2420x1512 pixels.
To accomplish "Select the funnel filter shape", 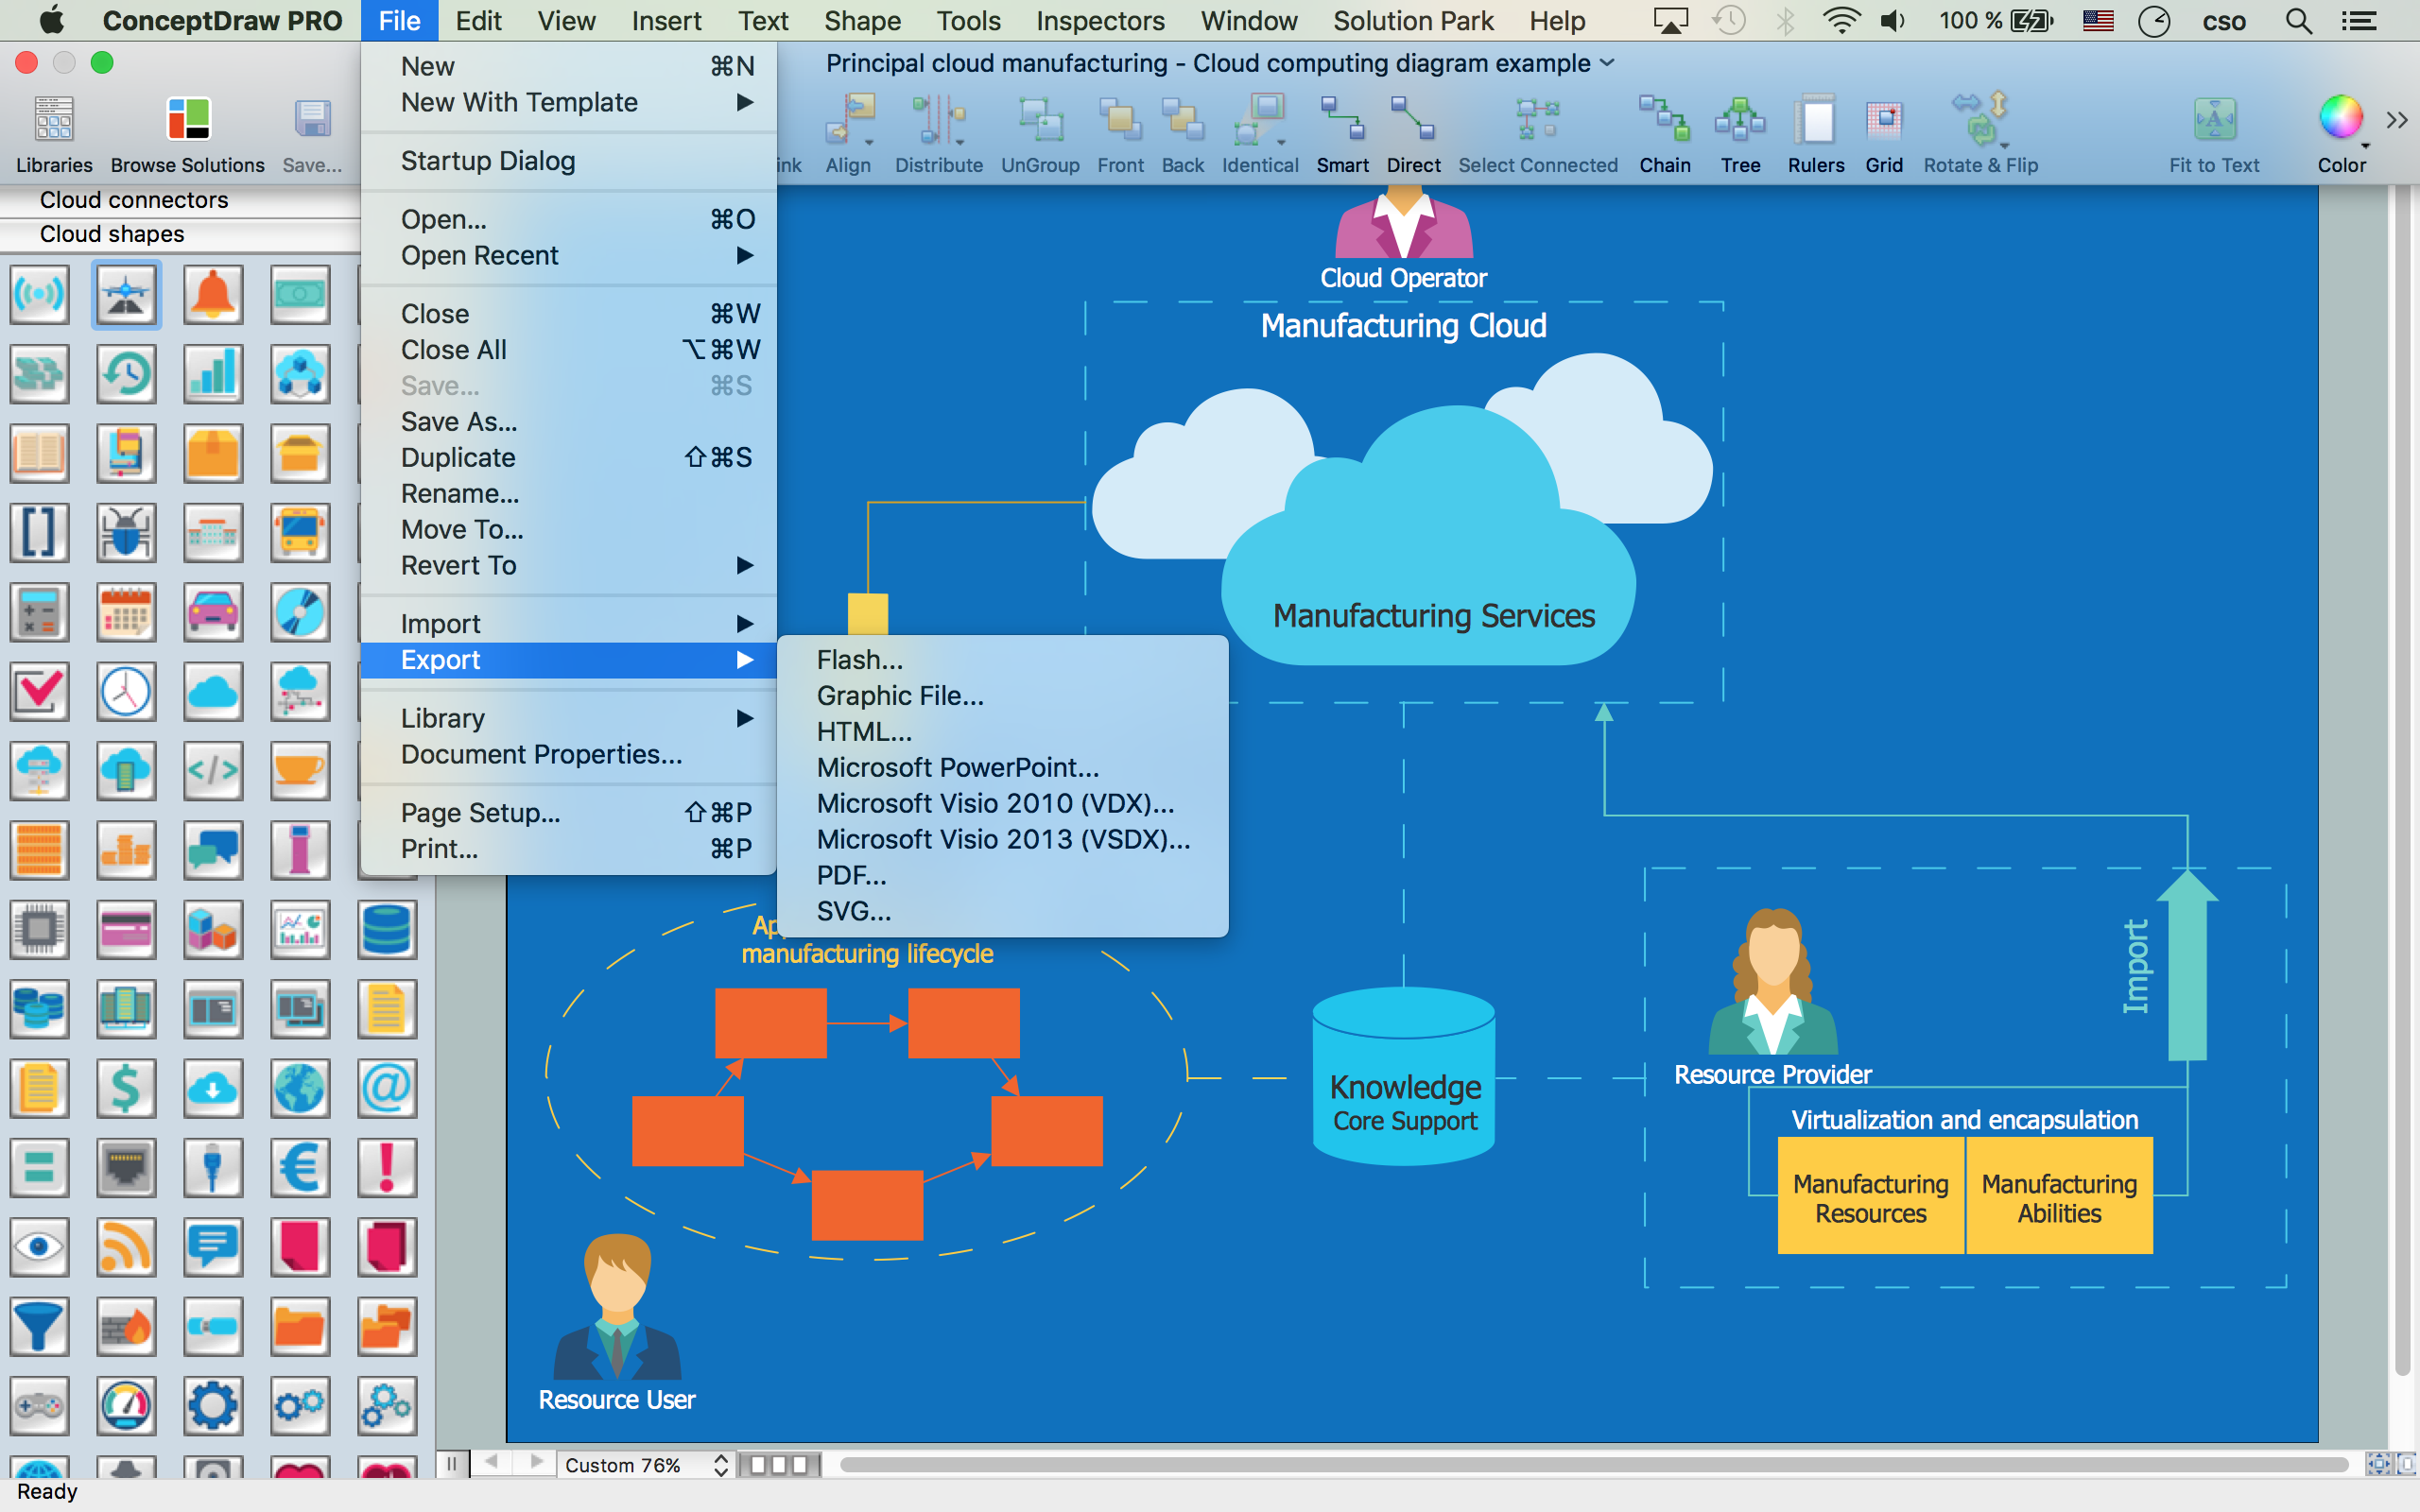I will [39, 1326].
